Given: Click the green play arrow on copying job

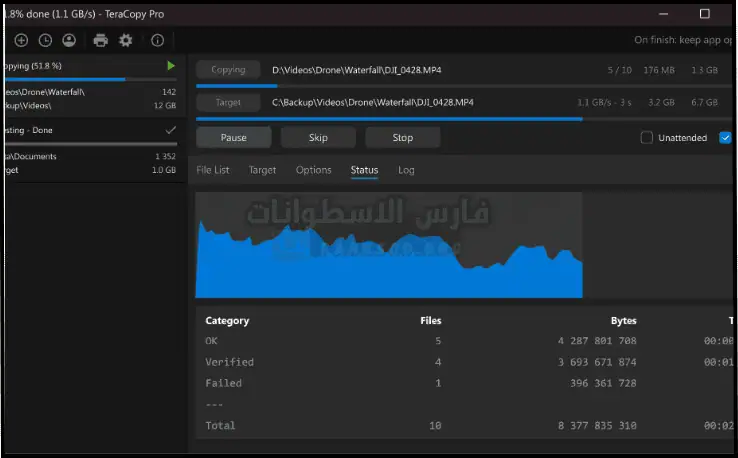Looking at the screenshot, I should point(171,66).
